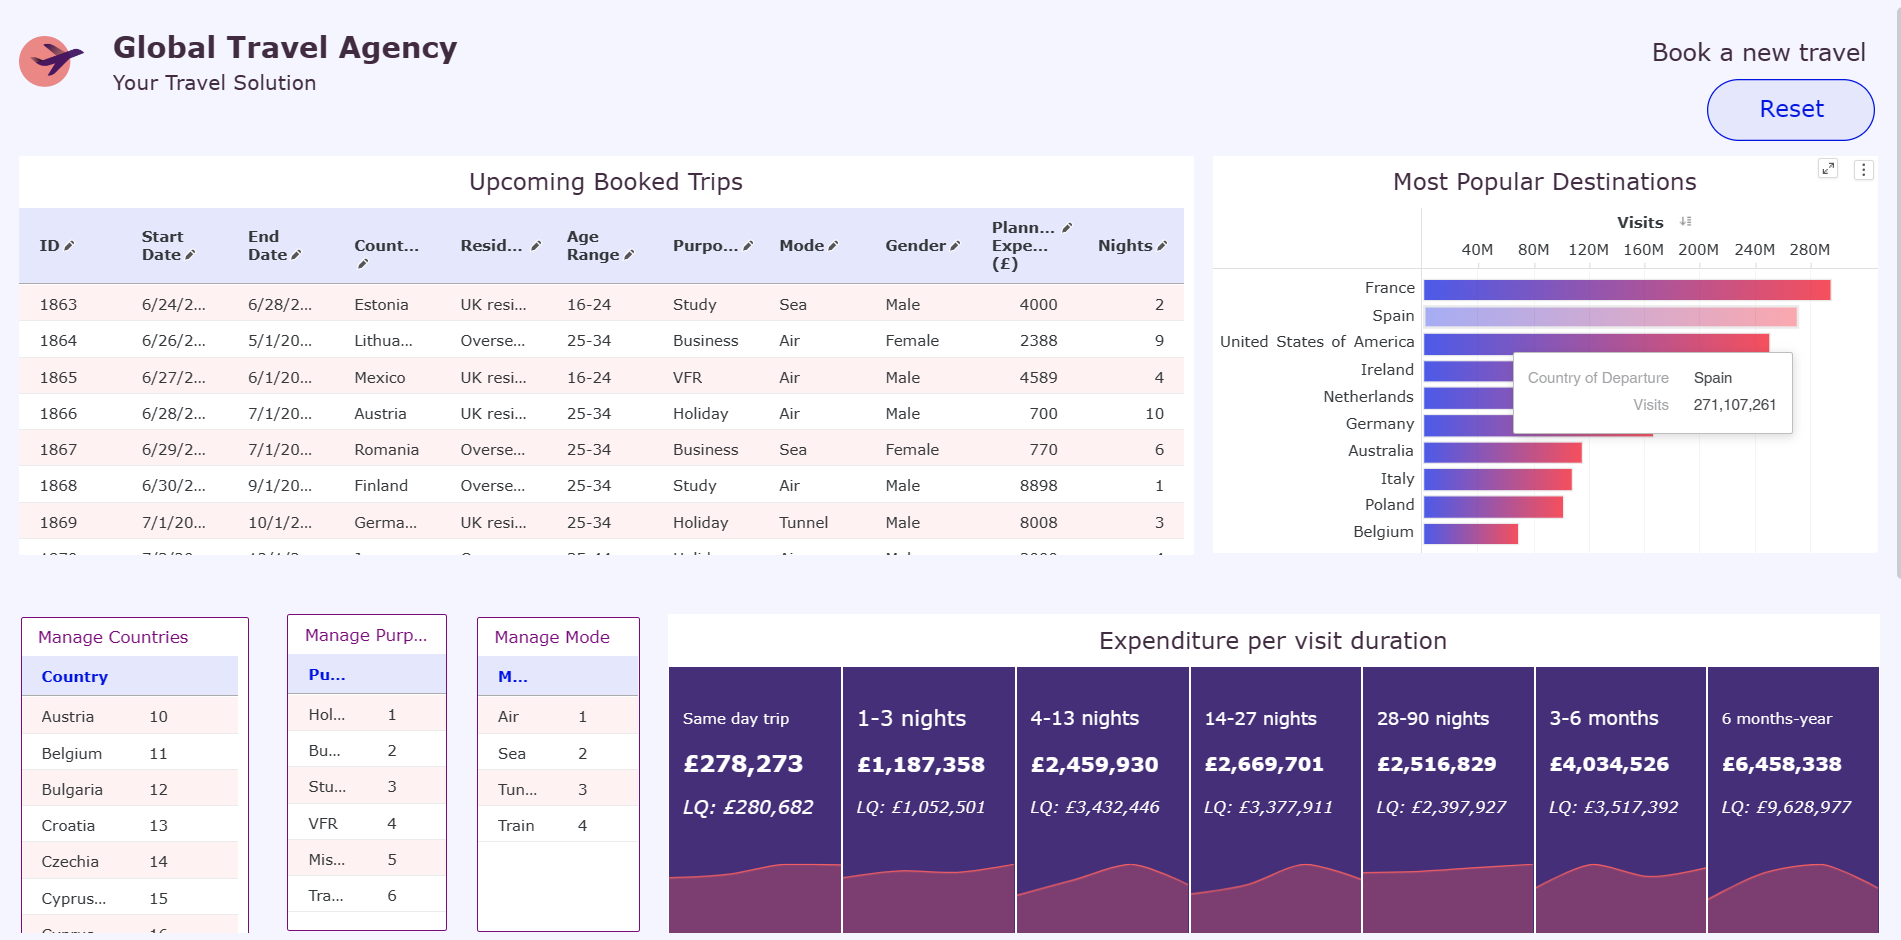Click the France bar in chart

1626,290
